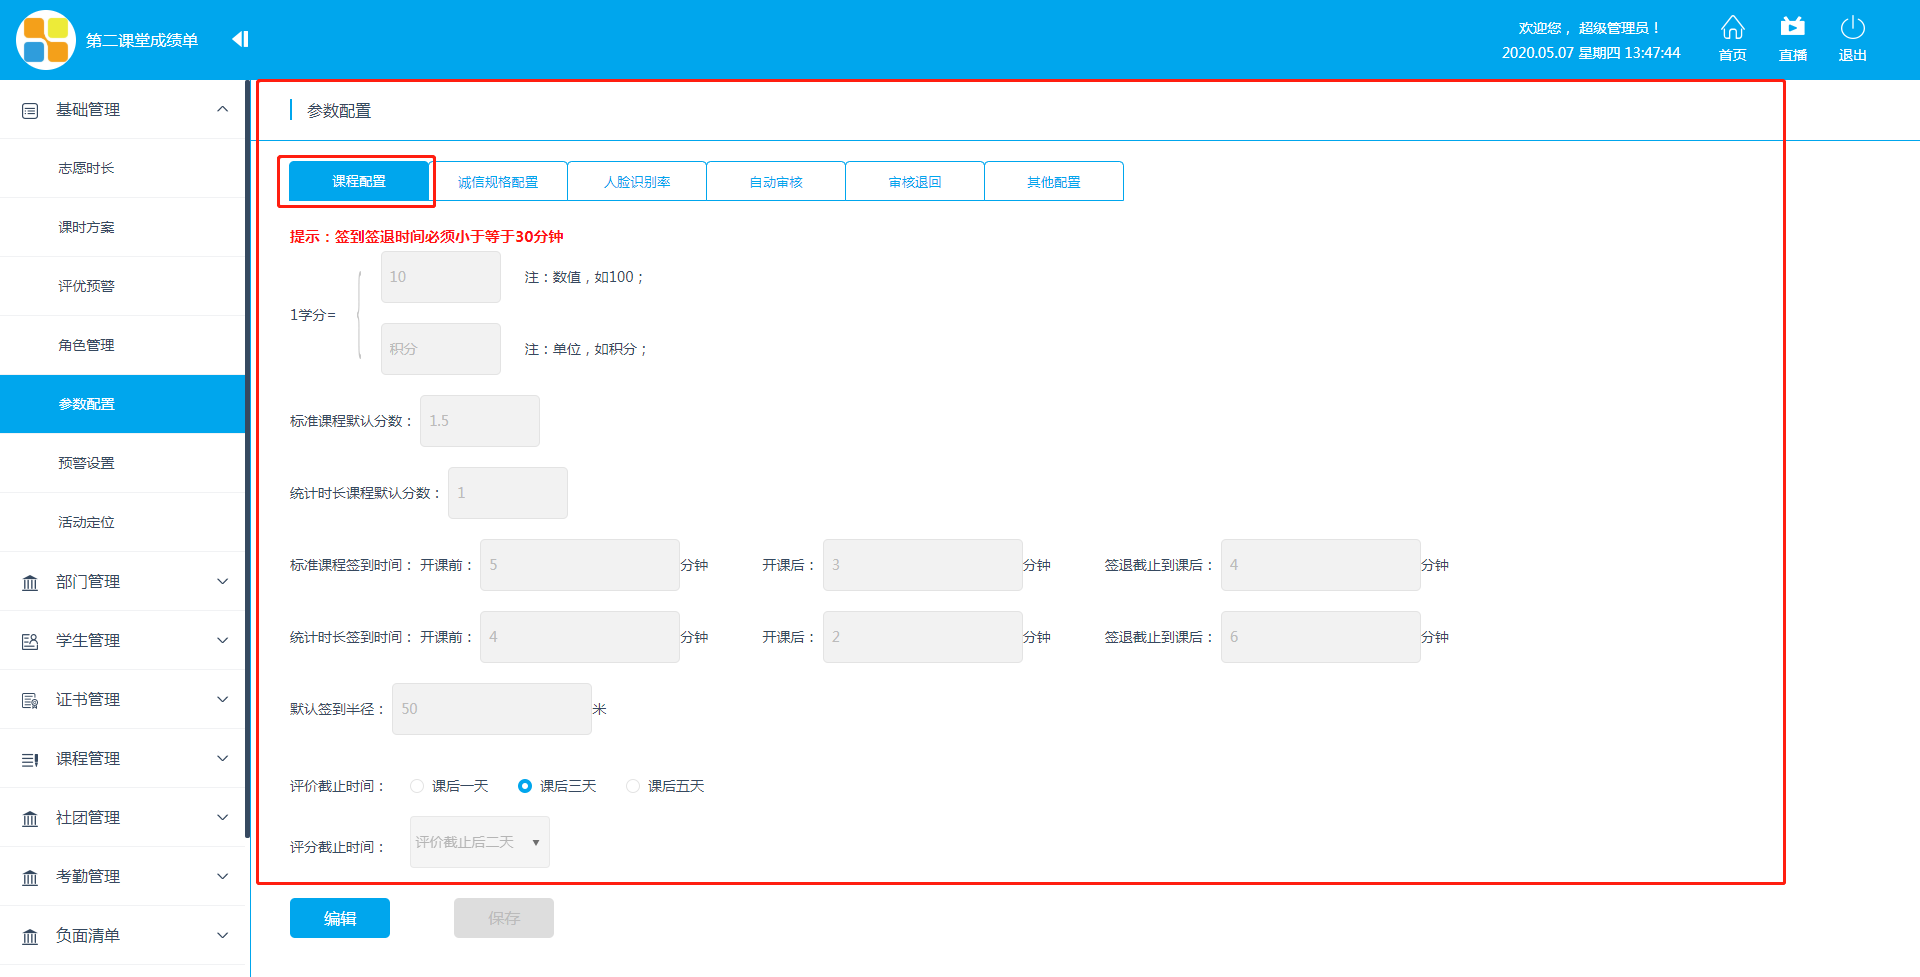Open the live broadcast (直播) icon
The image size is (1920, 977).
click(1792, 39)
